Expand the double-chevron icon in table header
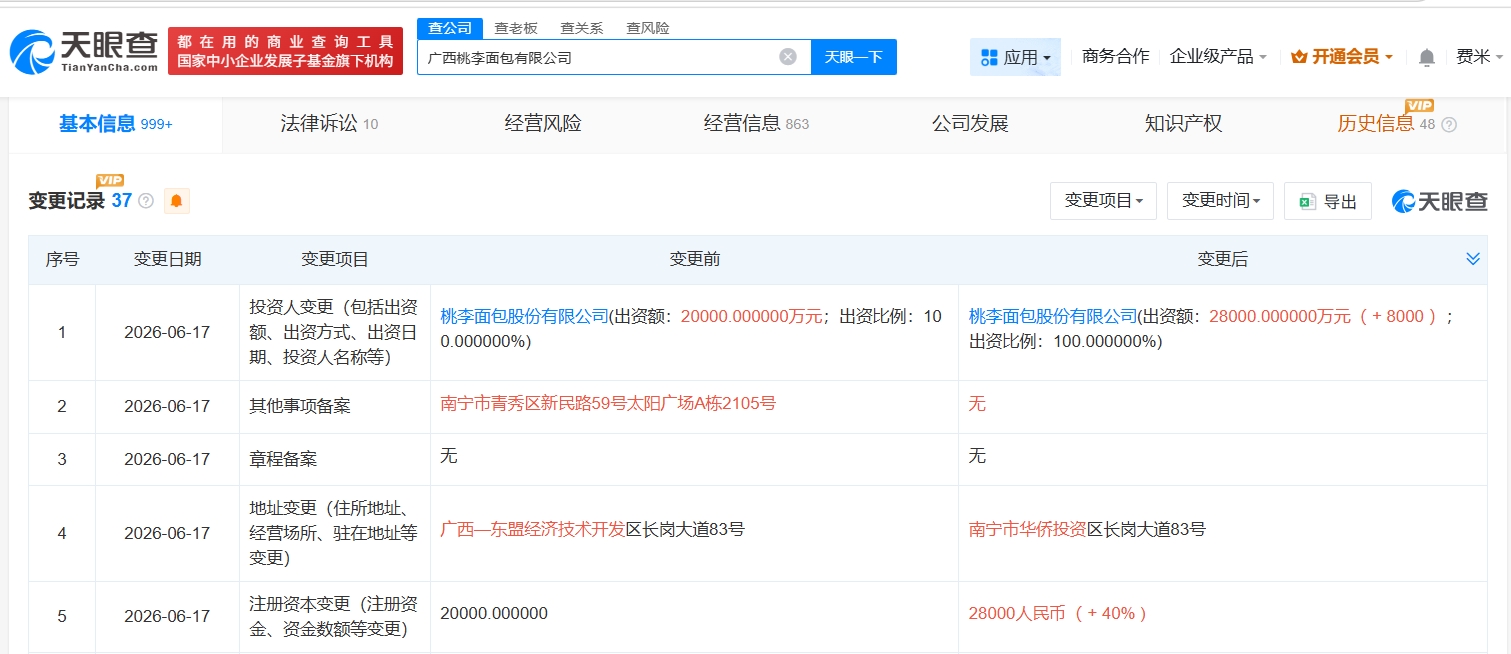The width and height of the screenshot is (1511, 654). [x=1473, y=259]
